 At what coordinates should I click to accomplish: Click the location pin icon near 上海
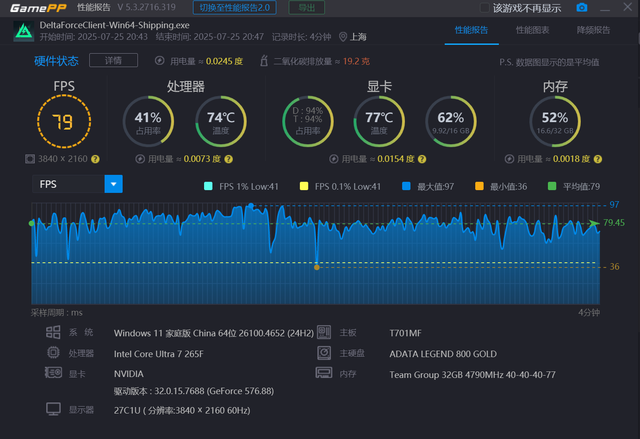(x=343, y=37)
